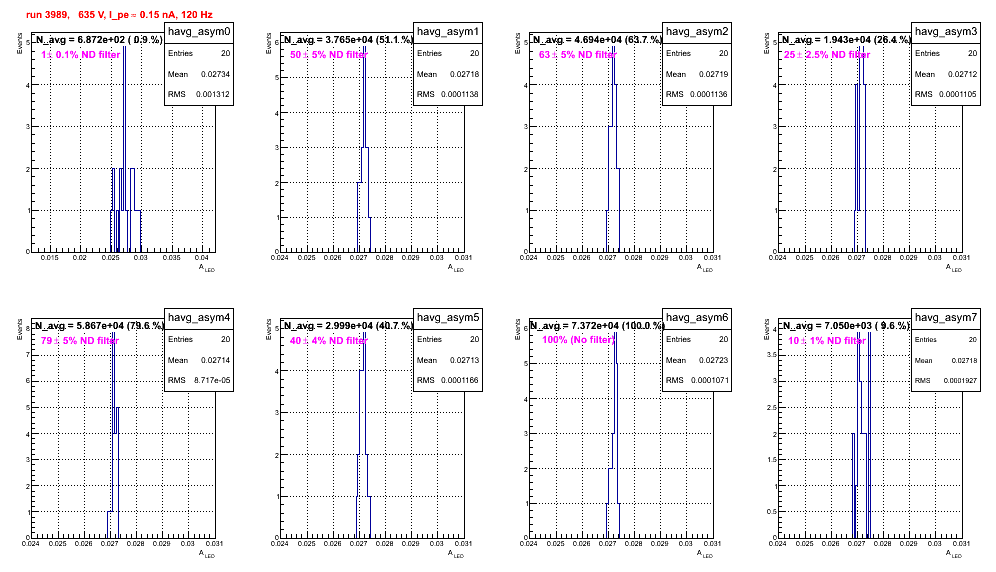Click the histogram peak in havg_asym1 plot
This screenshot has width=996, height=572.
pyautogui.click(x=365, y=48)
